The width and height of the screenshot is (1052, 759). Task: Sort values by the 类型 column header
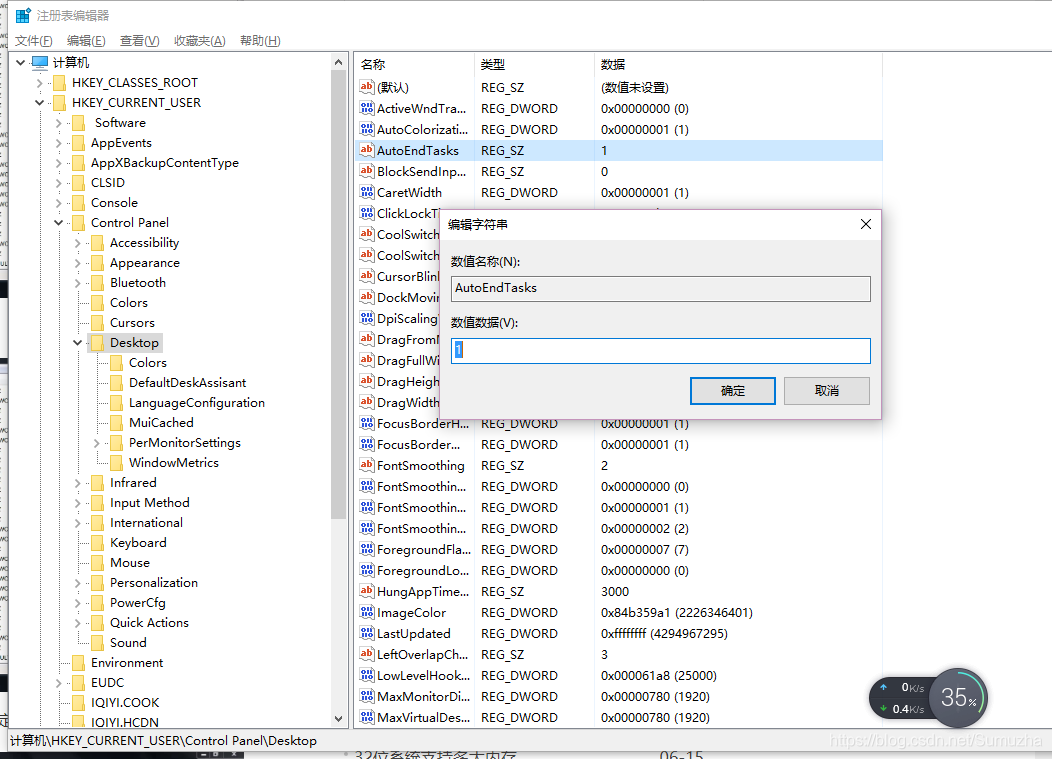tap(534, 64)
